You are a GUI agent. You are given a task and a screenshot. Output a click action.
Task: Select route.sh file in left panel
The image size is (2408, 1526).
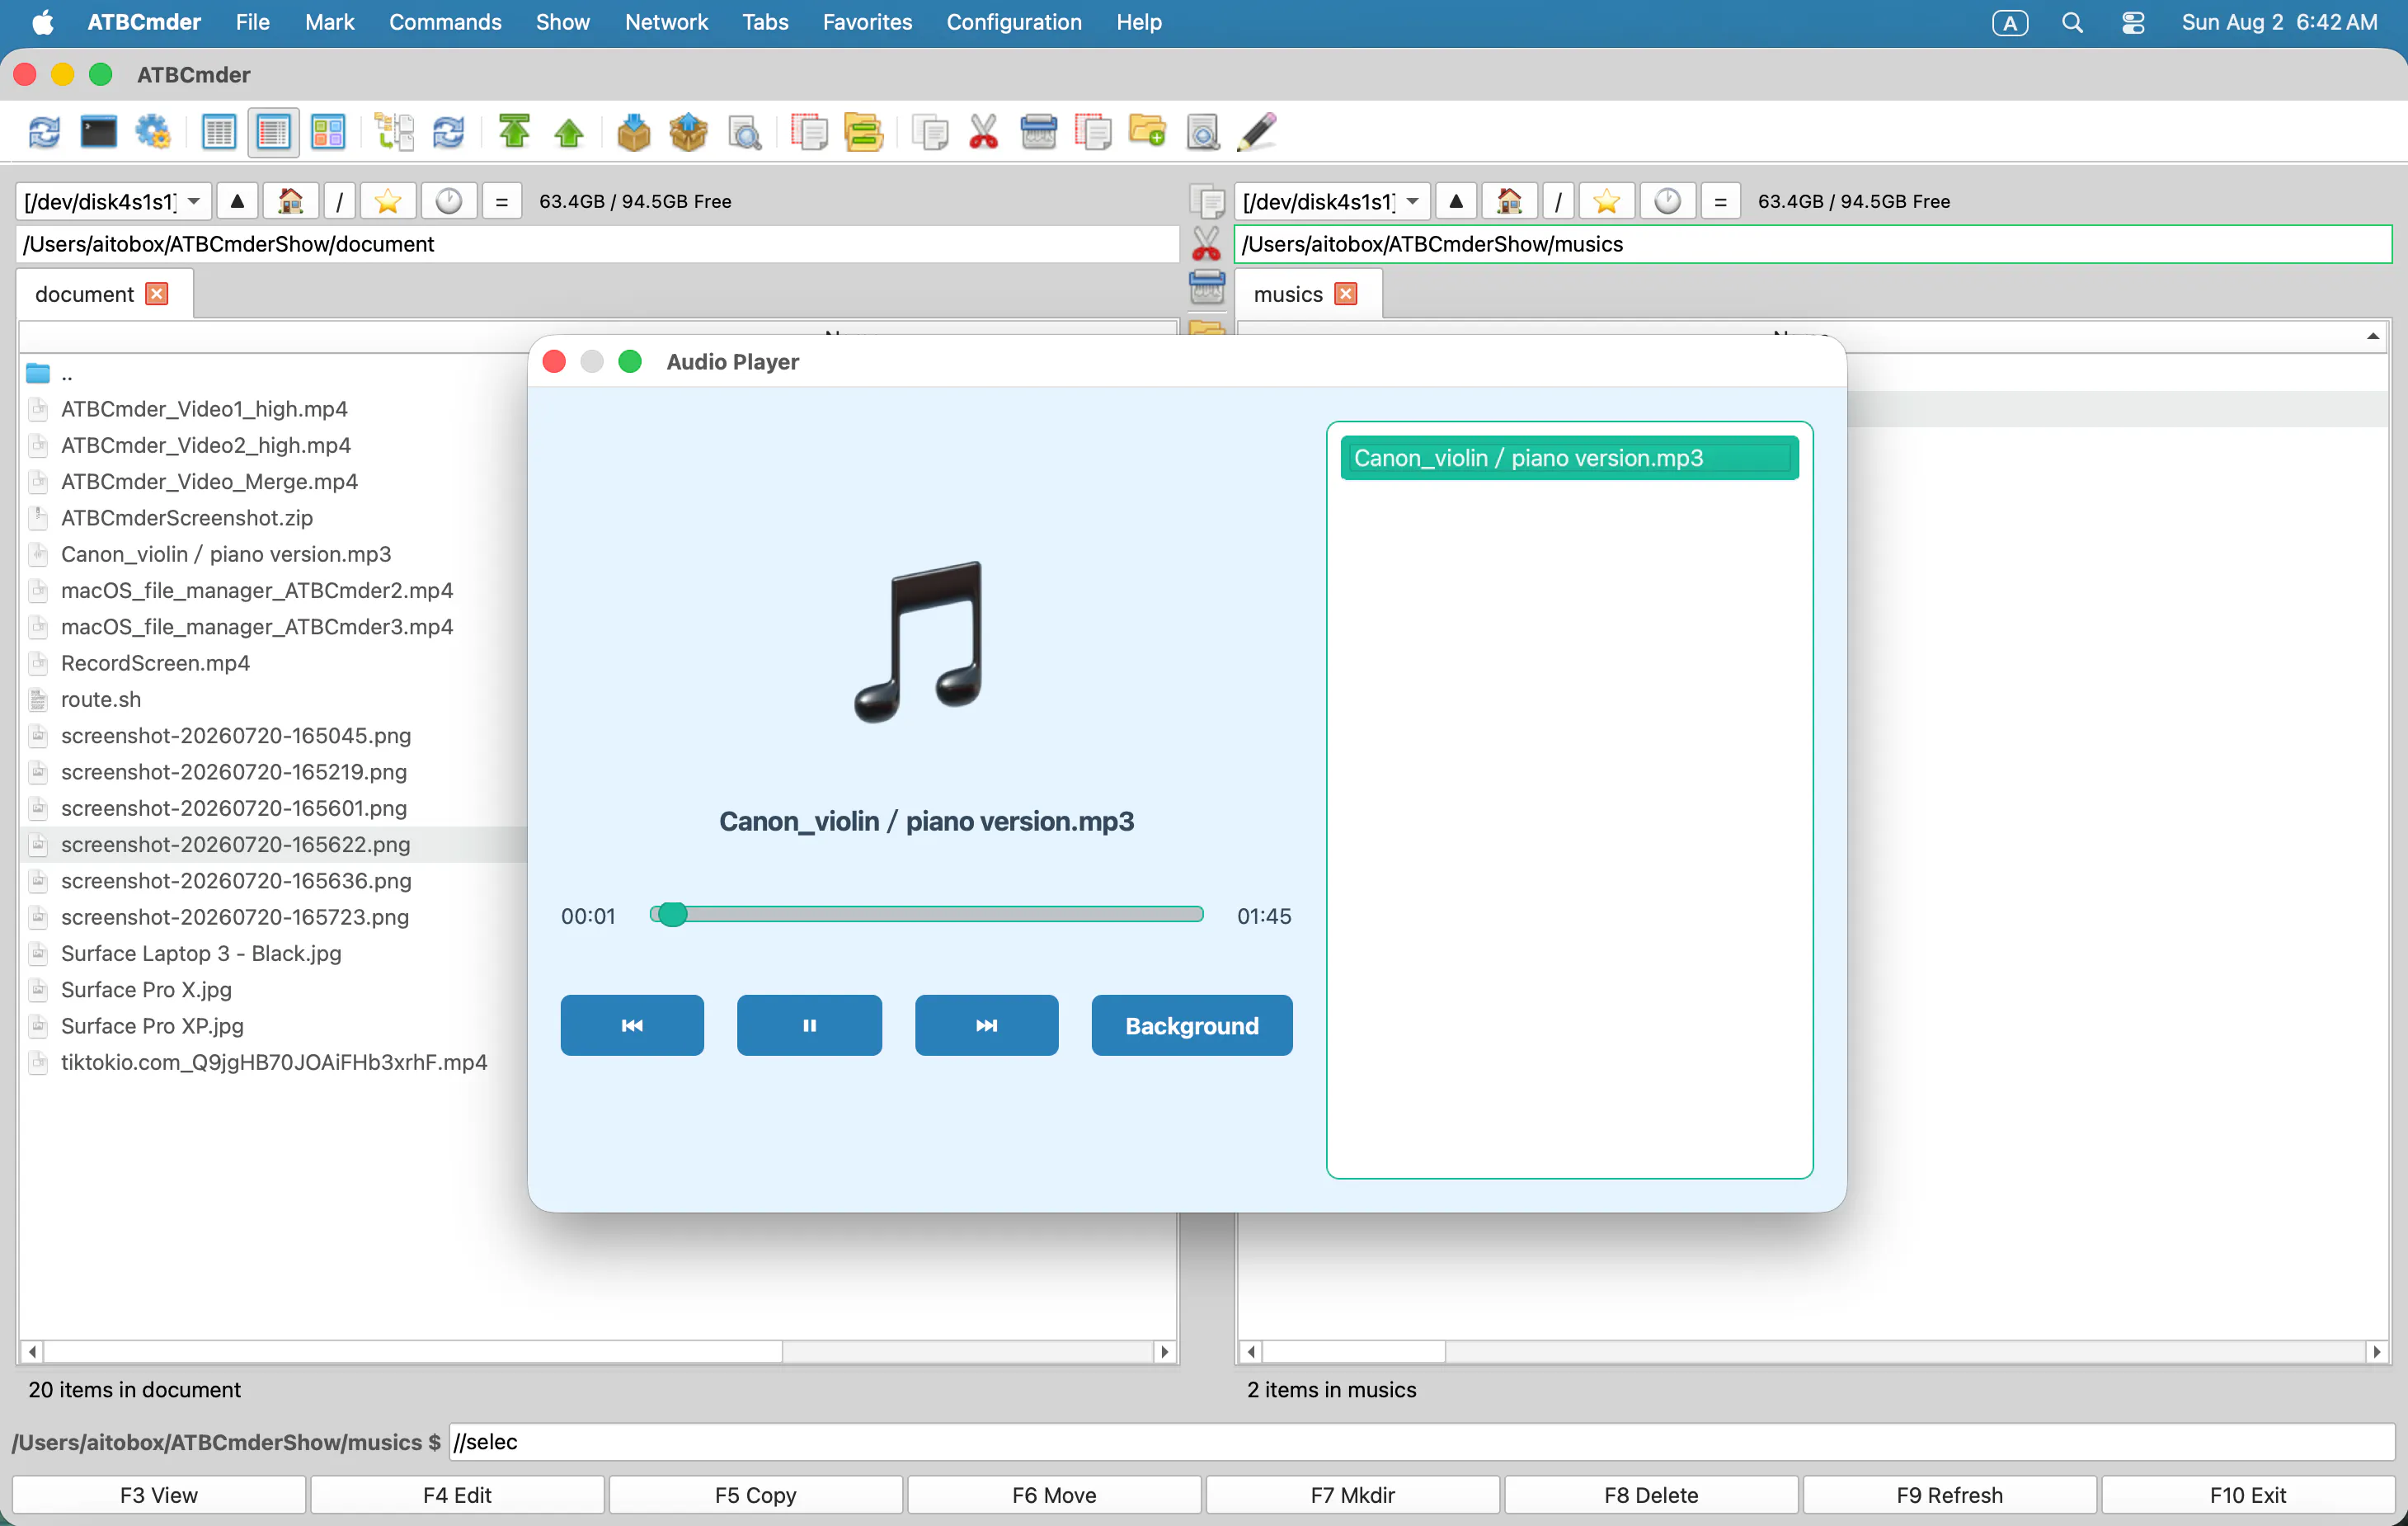pos(101,699)
